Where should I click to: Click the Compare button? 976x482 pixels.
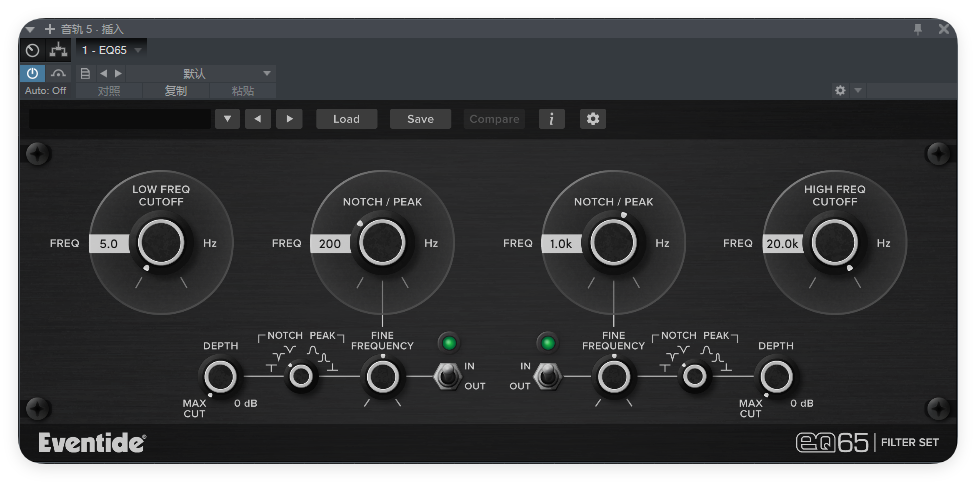pos(494,119)
